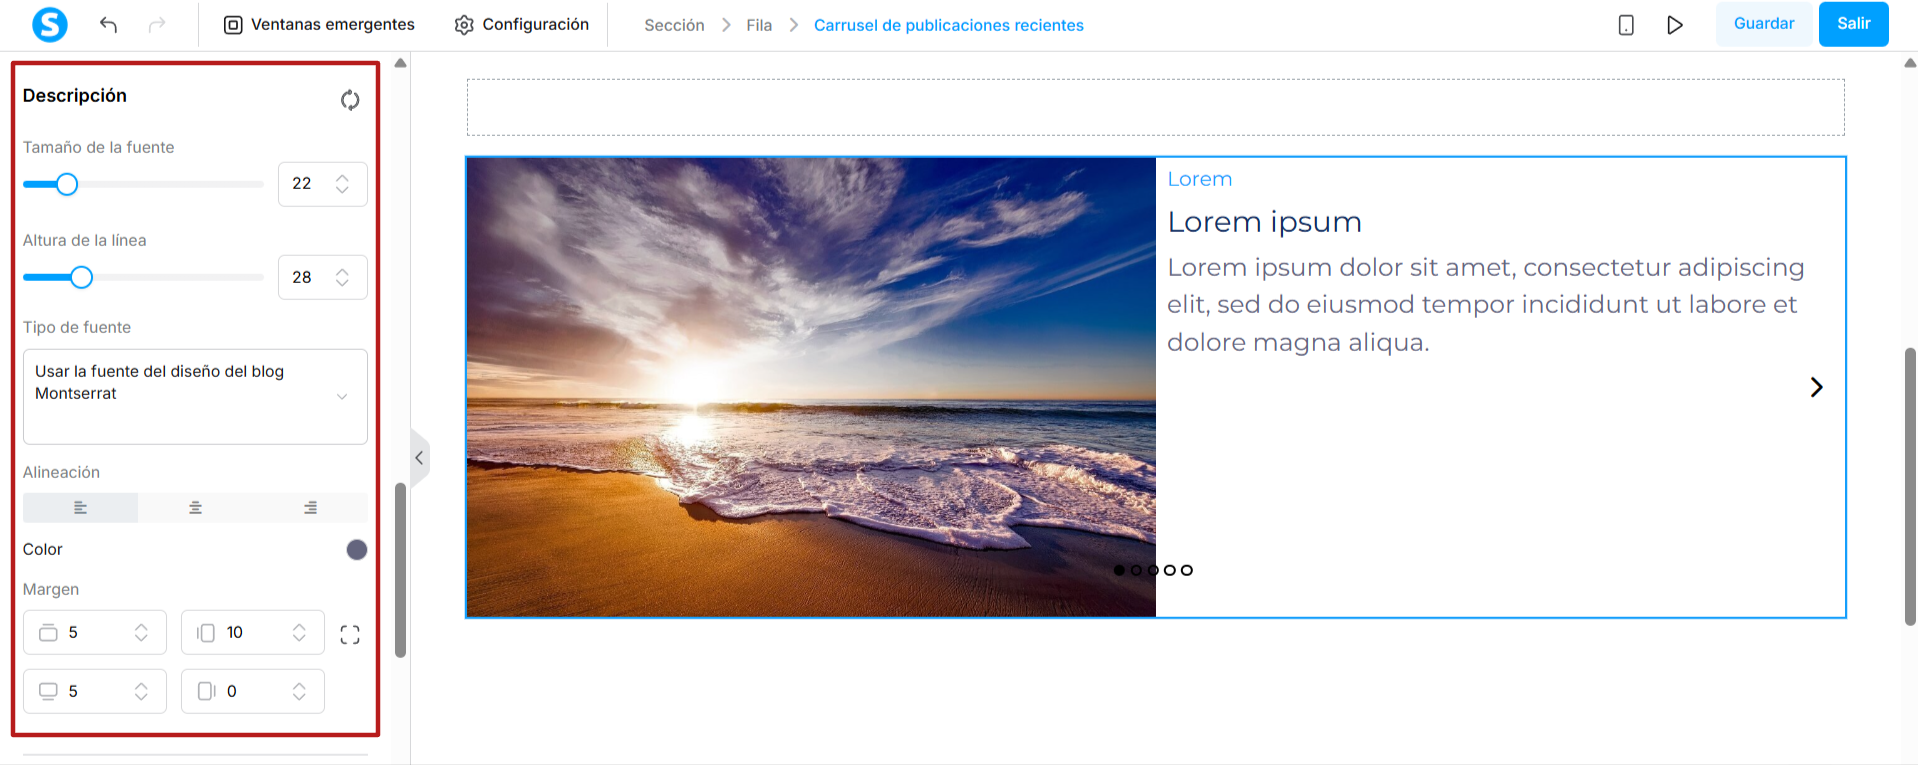
Task: Click the left margin stepper arrows
Action: coord(299,632)
